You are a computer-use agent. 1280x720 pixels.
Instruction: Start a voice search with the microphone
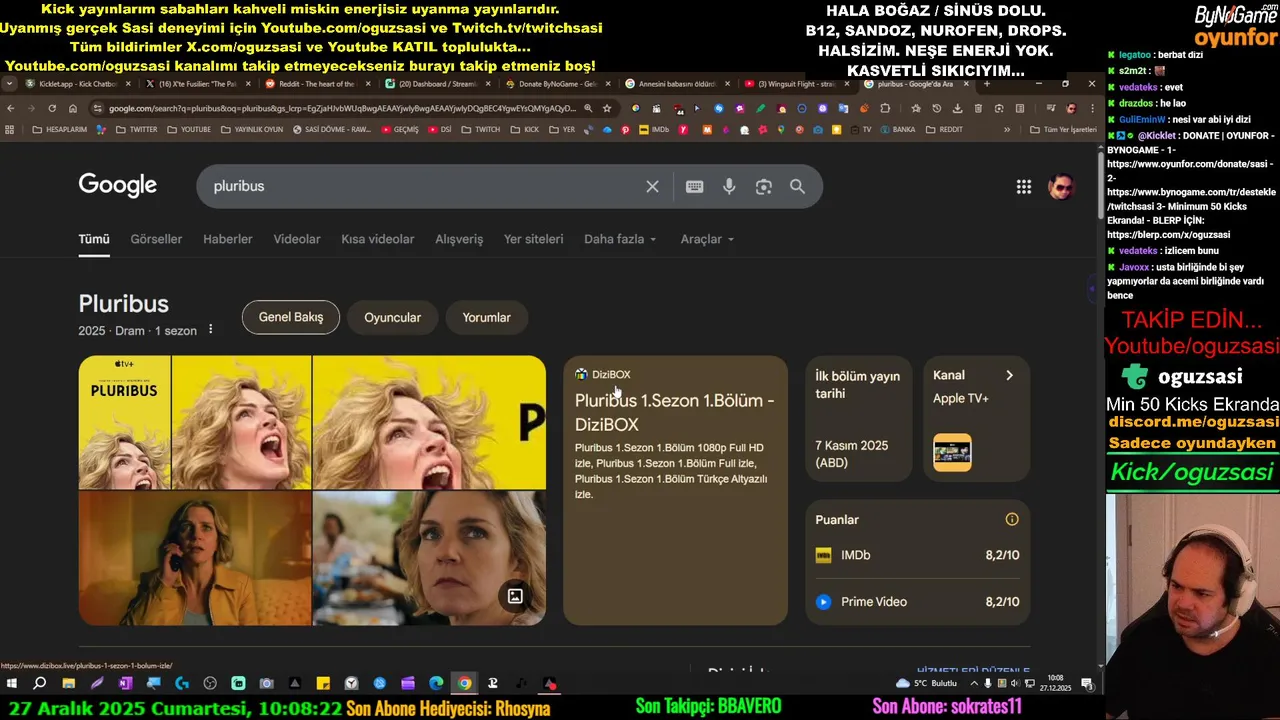click(x=729, y=186)
